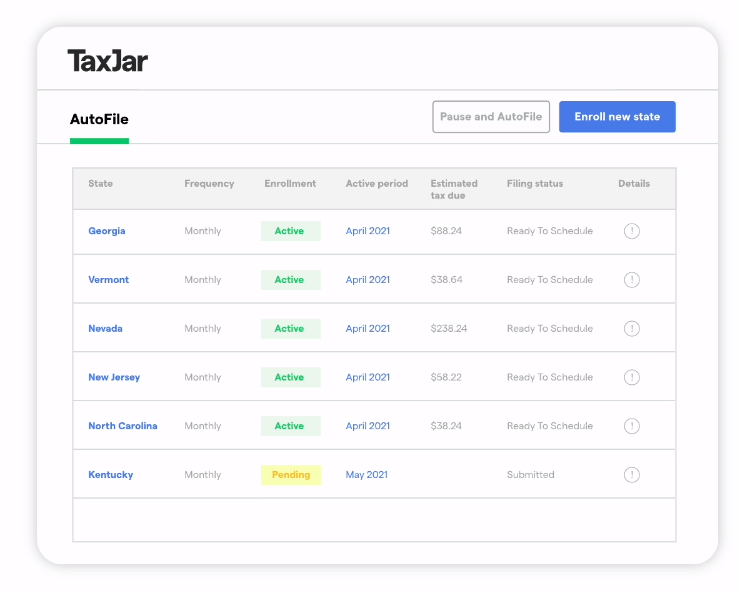Click Kentucky's May 2021 active period
Screen dimensions: 739x594
click(x=367, y=475)
